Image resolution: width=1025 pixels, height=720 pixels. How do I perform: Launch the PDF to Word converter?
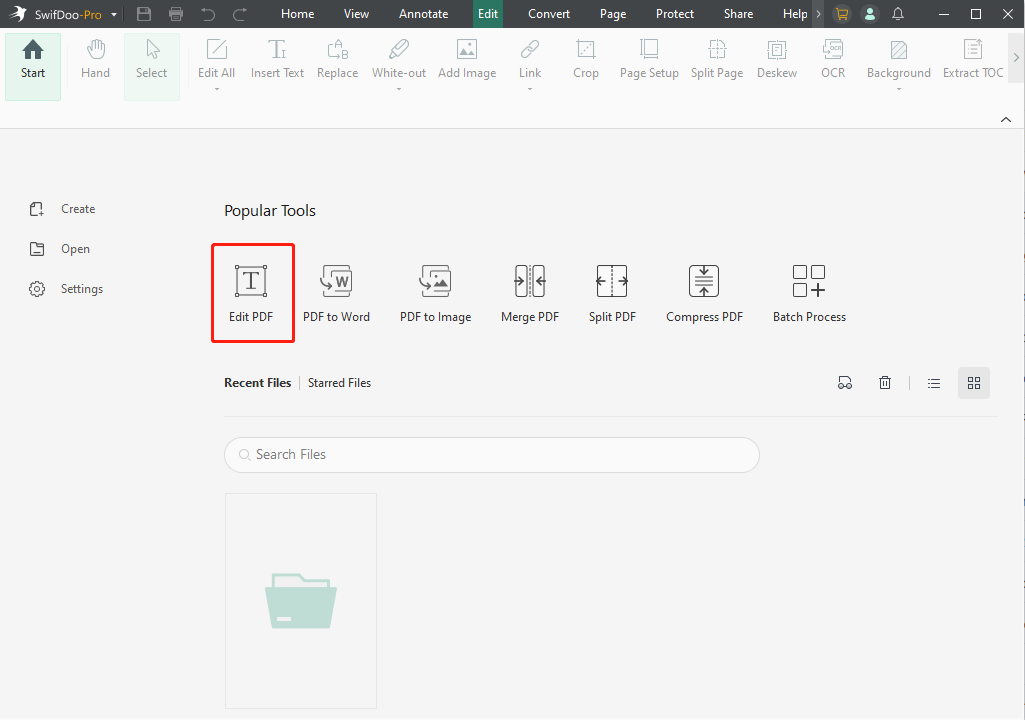click(336, 292)
